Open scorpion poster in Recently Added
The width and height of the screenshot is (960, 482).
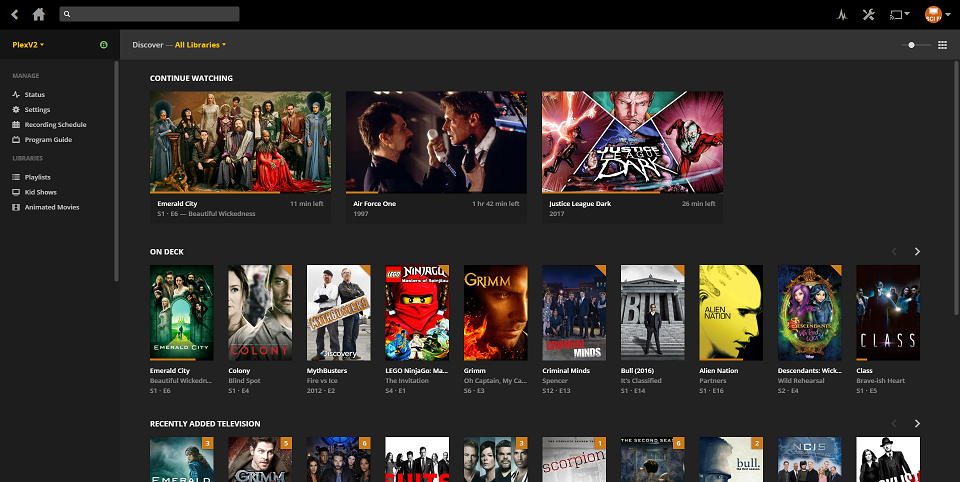tap(574, 459)
